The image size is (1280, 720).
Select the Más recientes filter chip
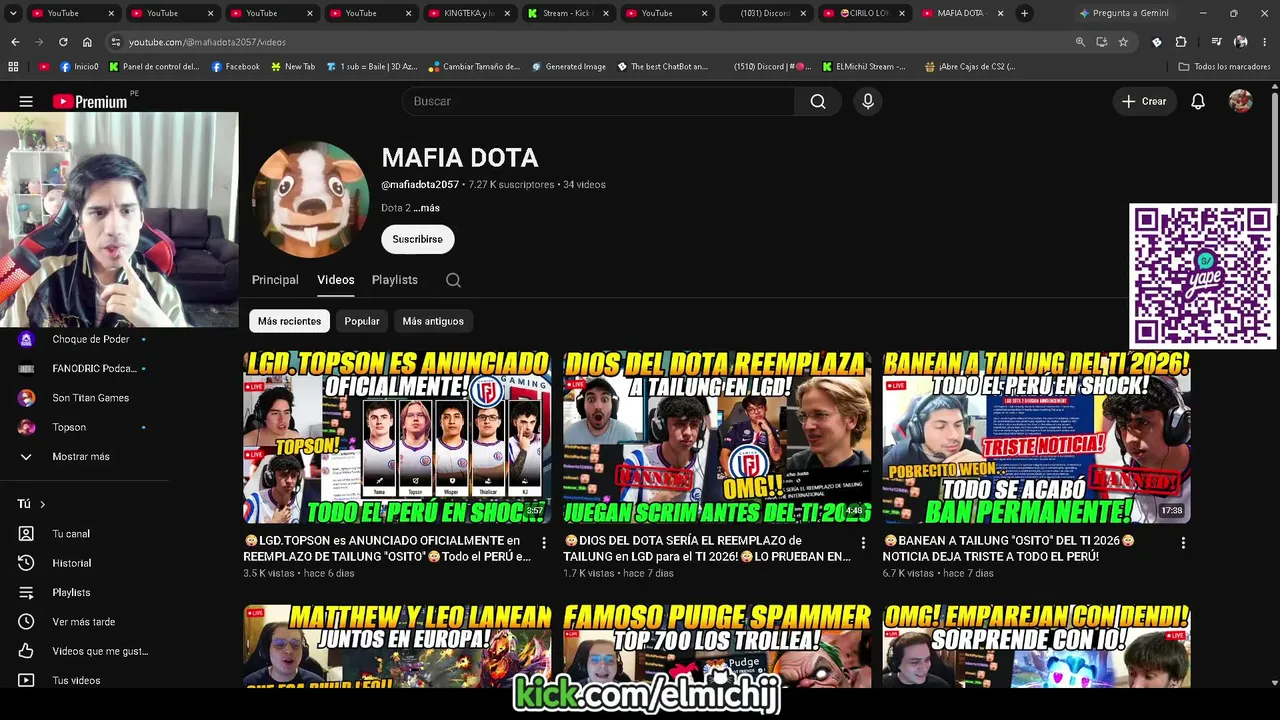click(289, 321)
